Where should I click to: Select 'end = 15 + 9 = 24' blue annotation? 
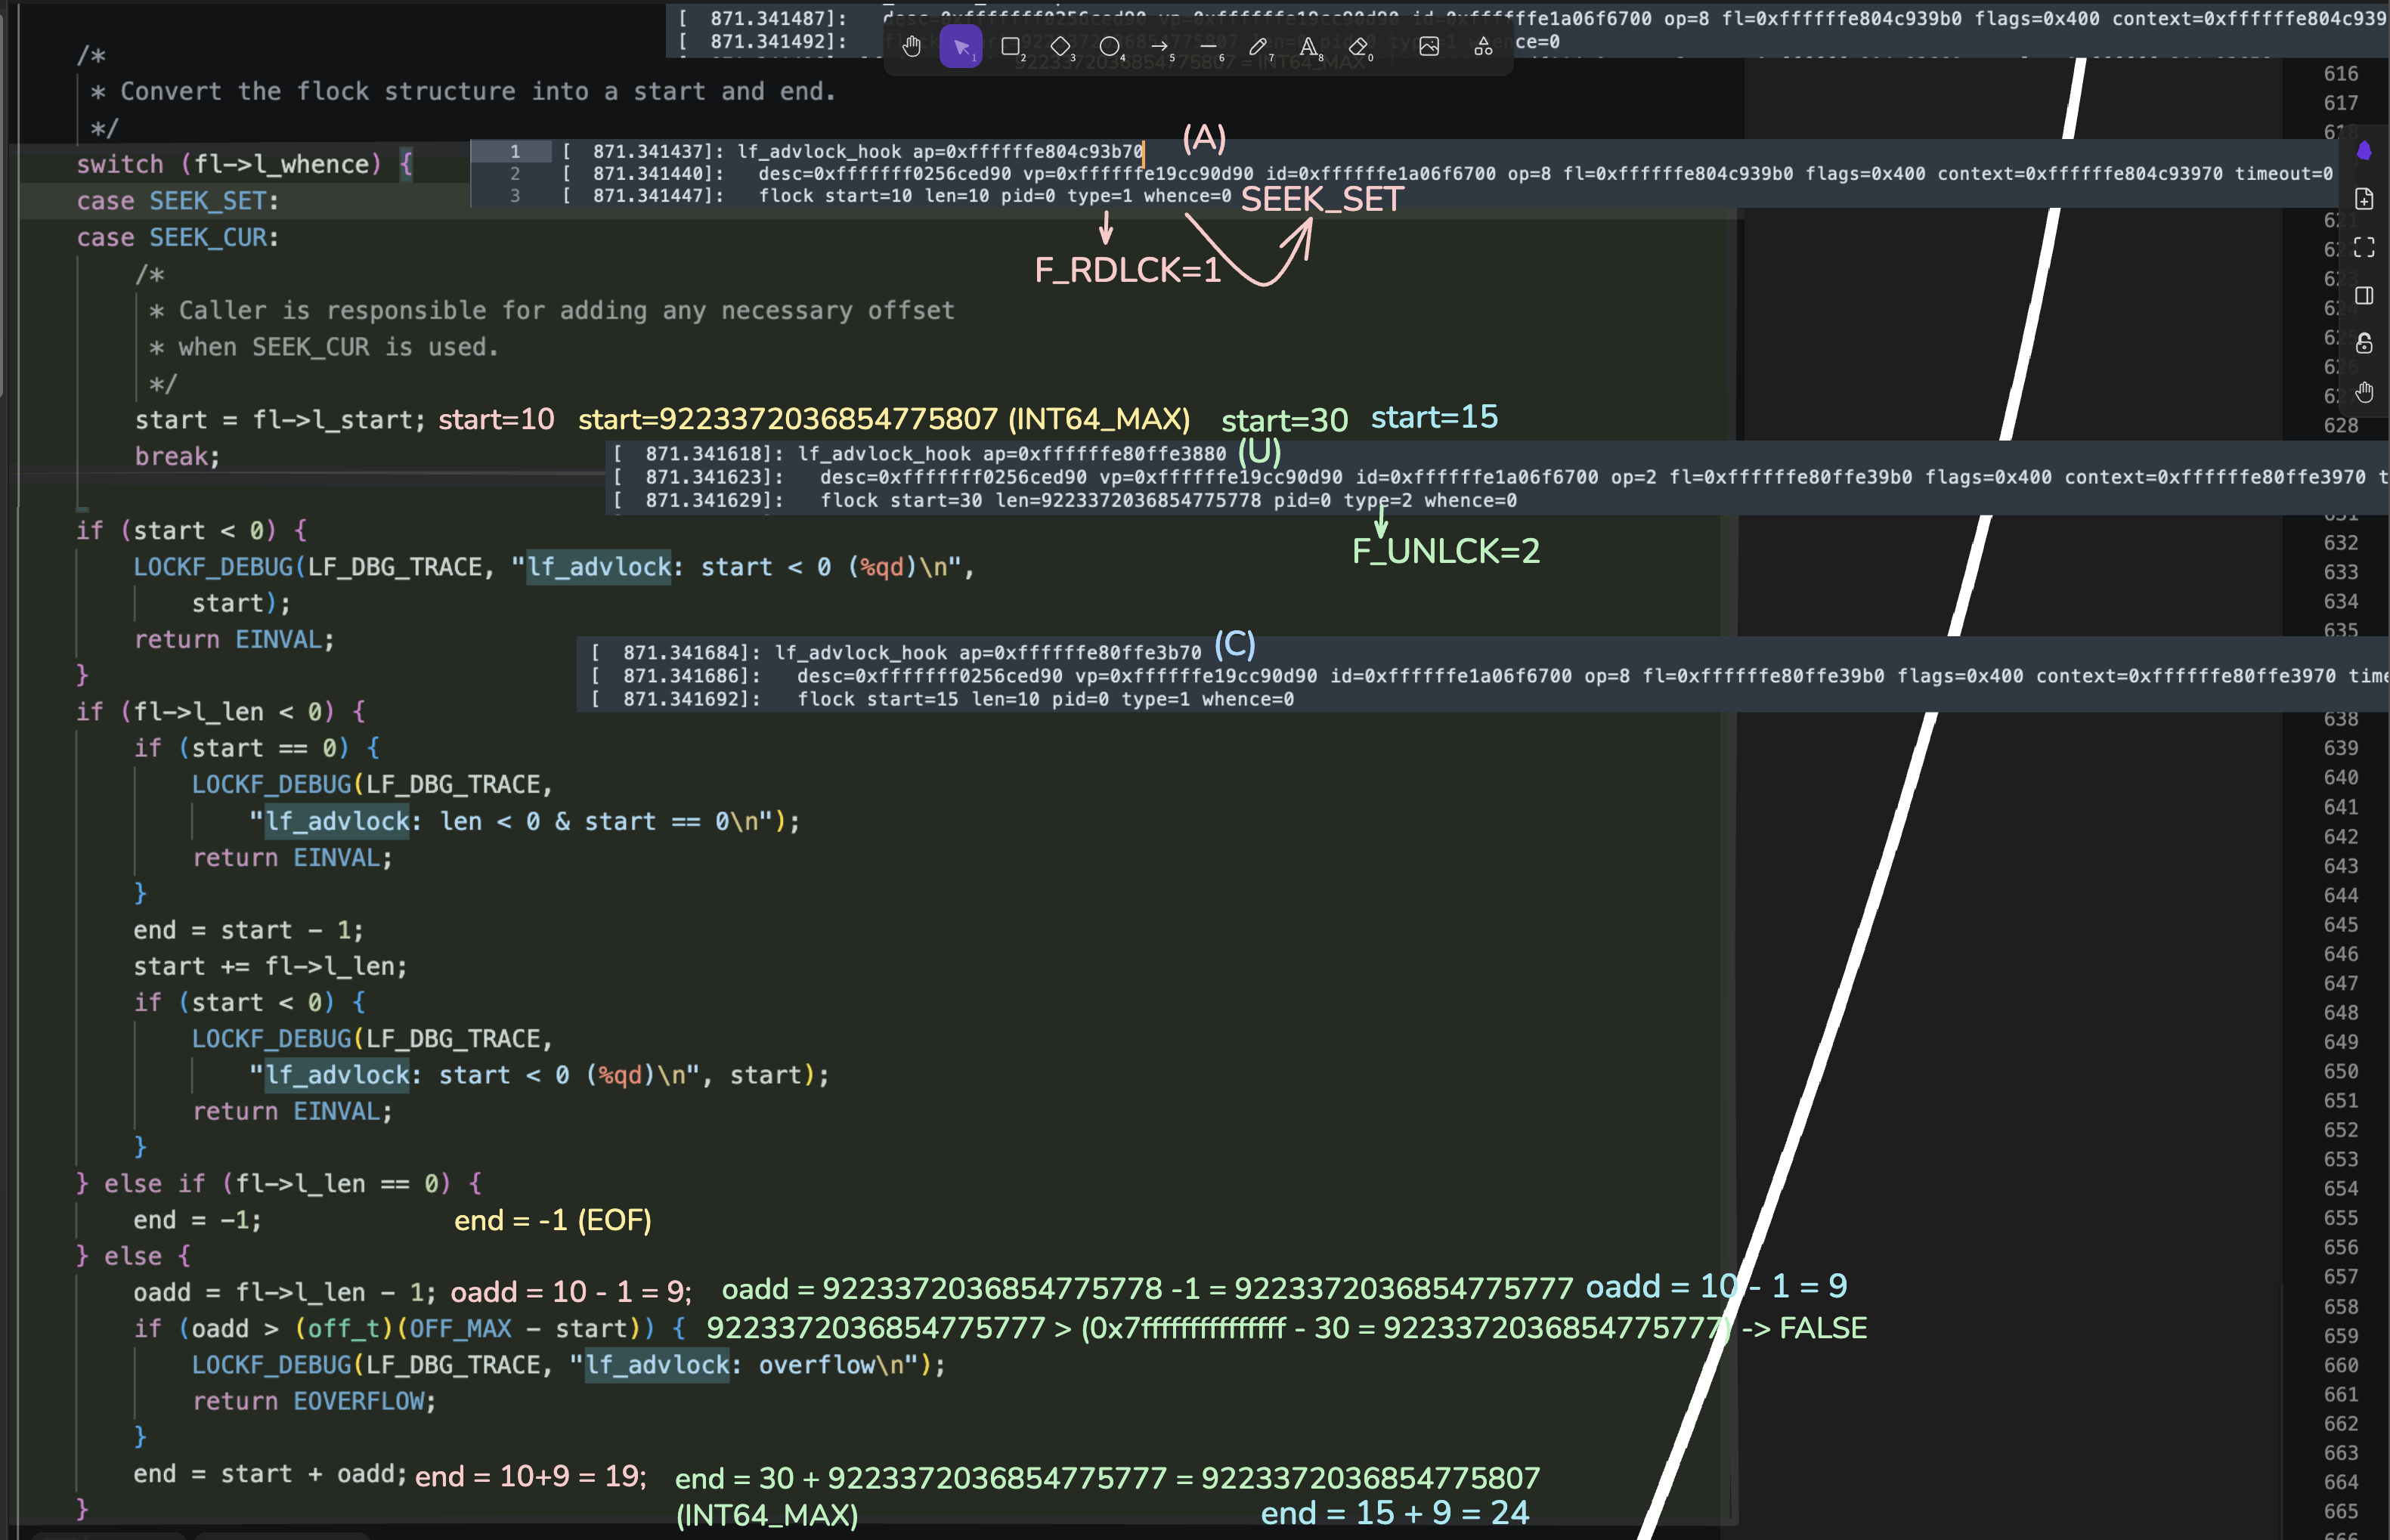(1395, 1513)
